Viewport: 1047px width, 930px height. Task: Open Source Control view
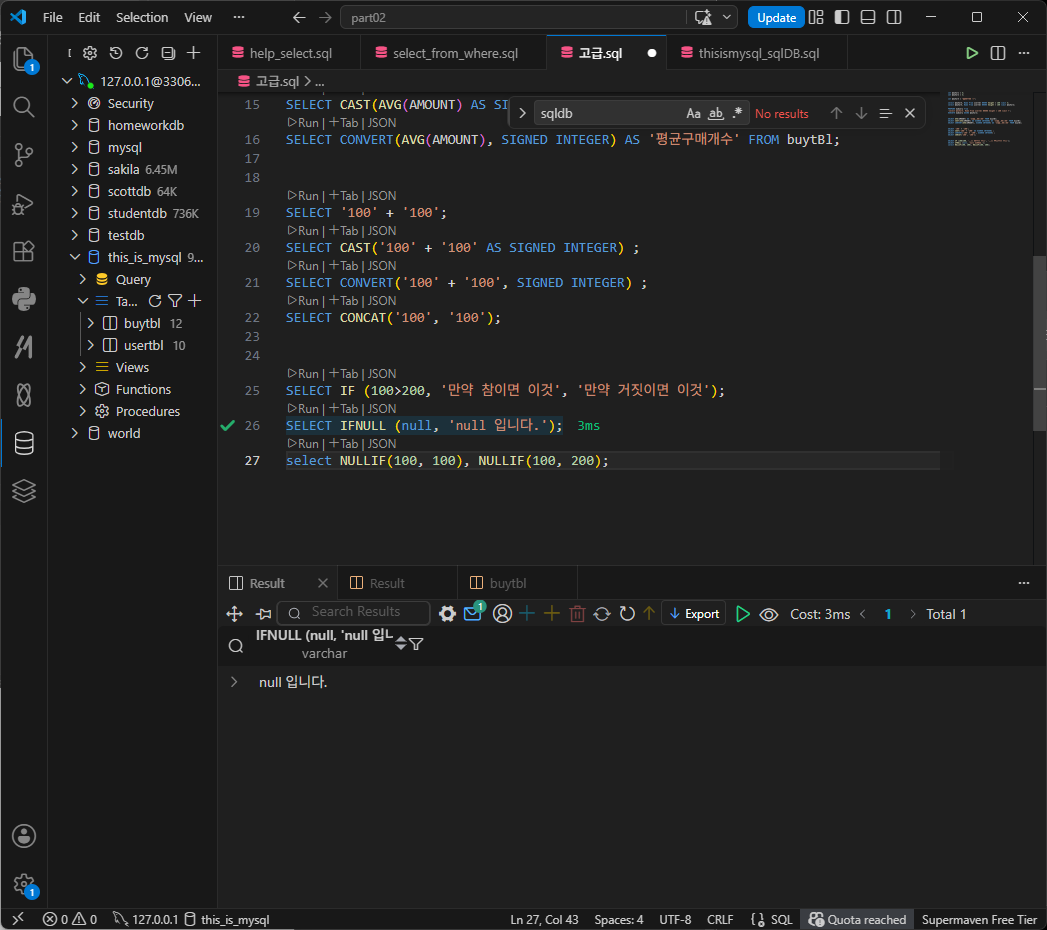[24, 155]
